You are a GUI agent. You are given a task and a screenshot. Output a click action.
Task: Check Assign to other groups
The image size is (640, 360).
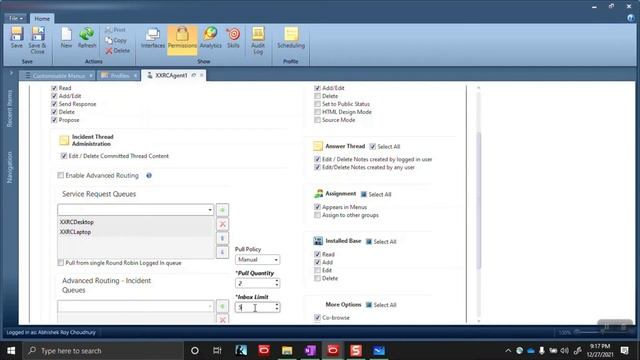(x=317, y=215)
